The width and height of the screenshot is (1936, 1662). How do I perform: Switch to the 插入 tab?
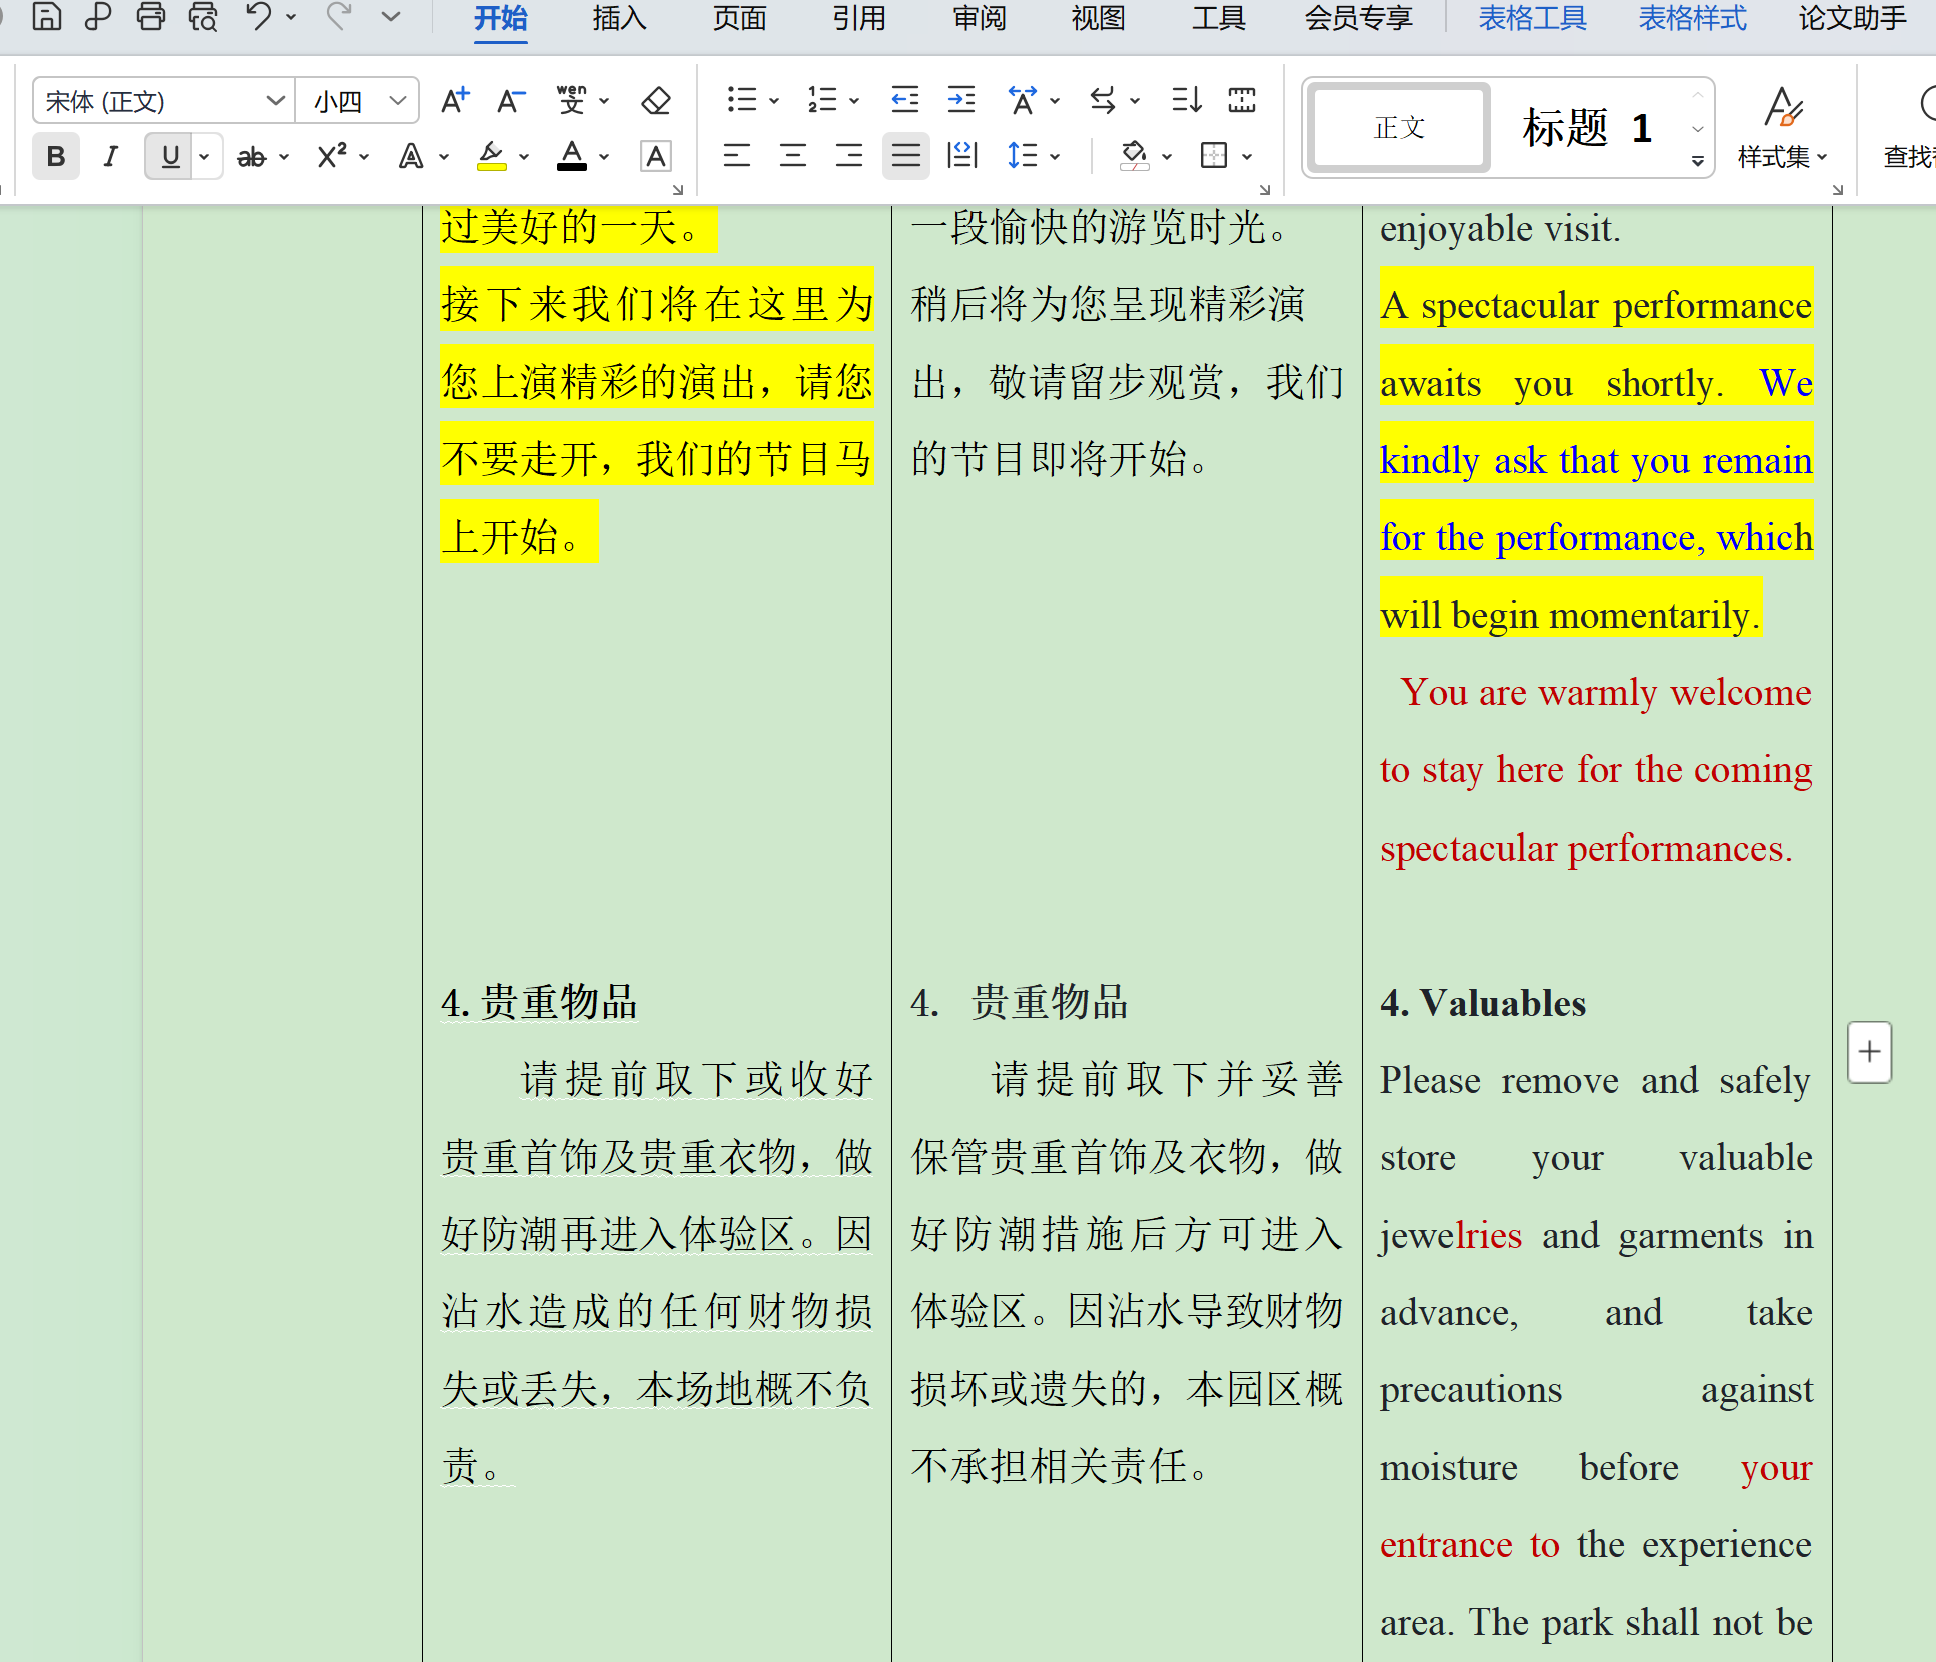coord(619,19)
